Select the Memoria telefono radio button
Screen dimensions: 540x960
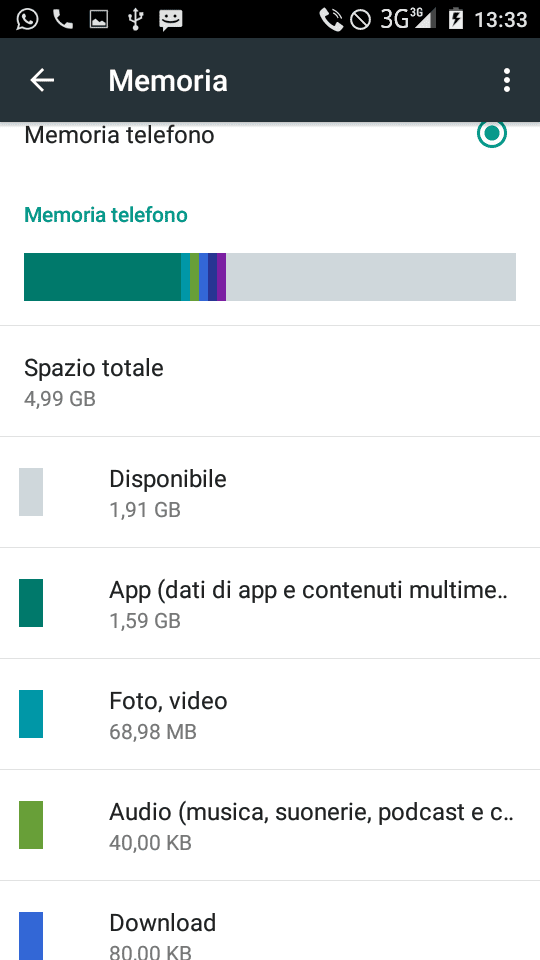coord(492,134)
